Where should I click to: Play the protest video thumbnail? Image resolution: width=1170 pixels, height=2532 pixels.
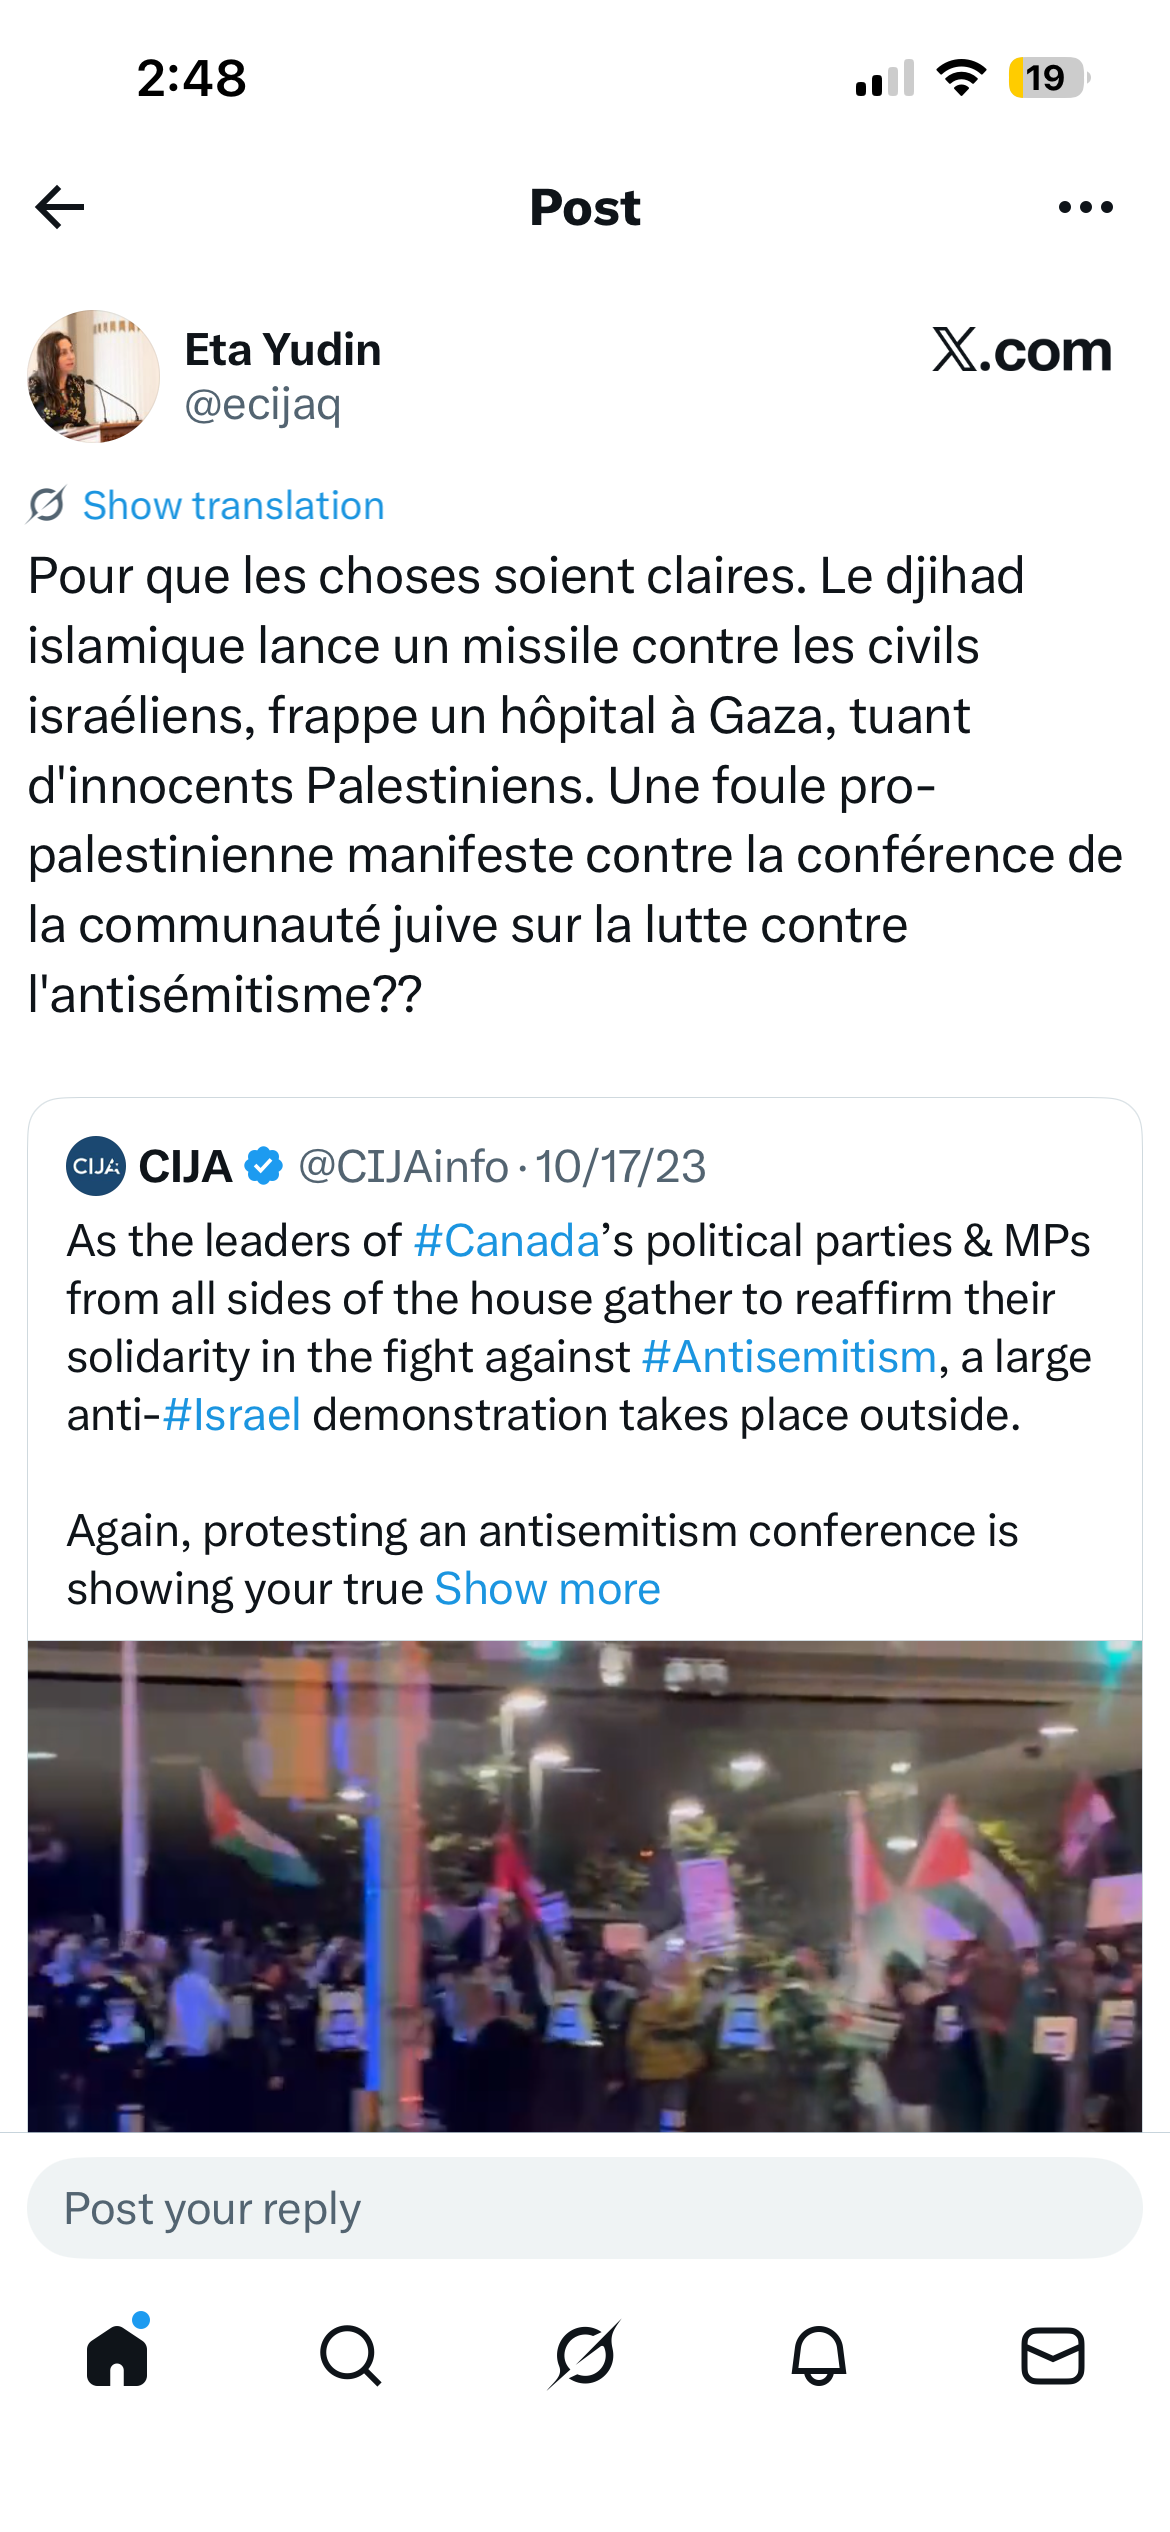585,1886
